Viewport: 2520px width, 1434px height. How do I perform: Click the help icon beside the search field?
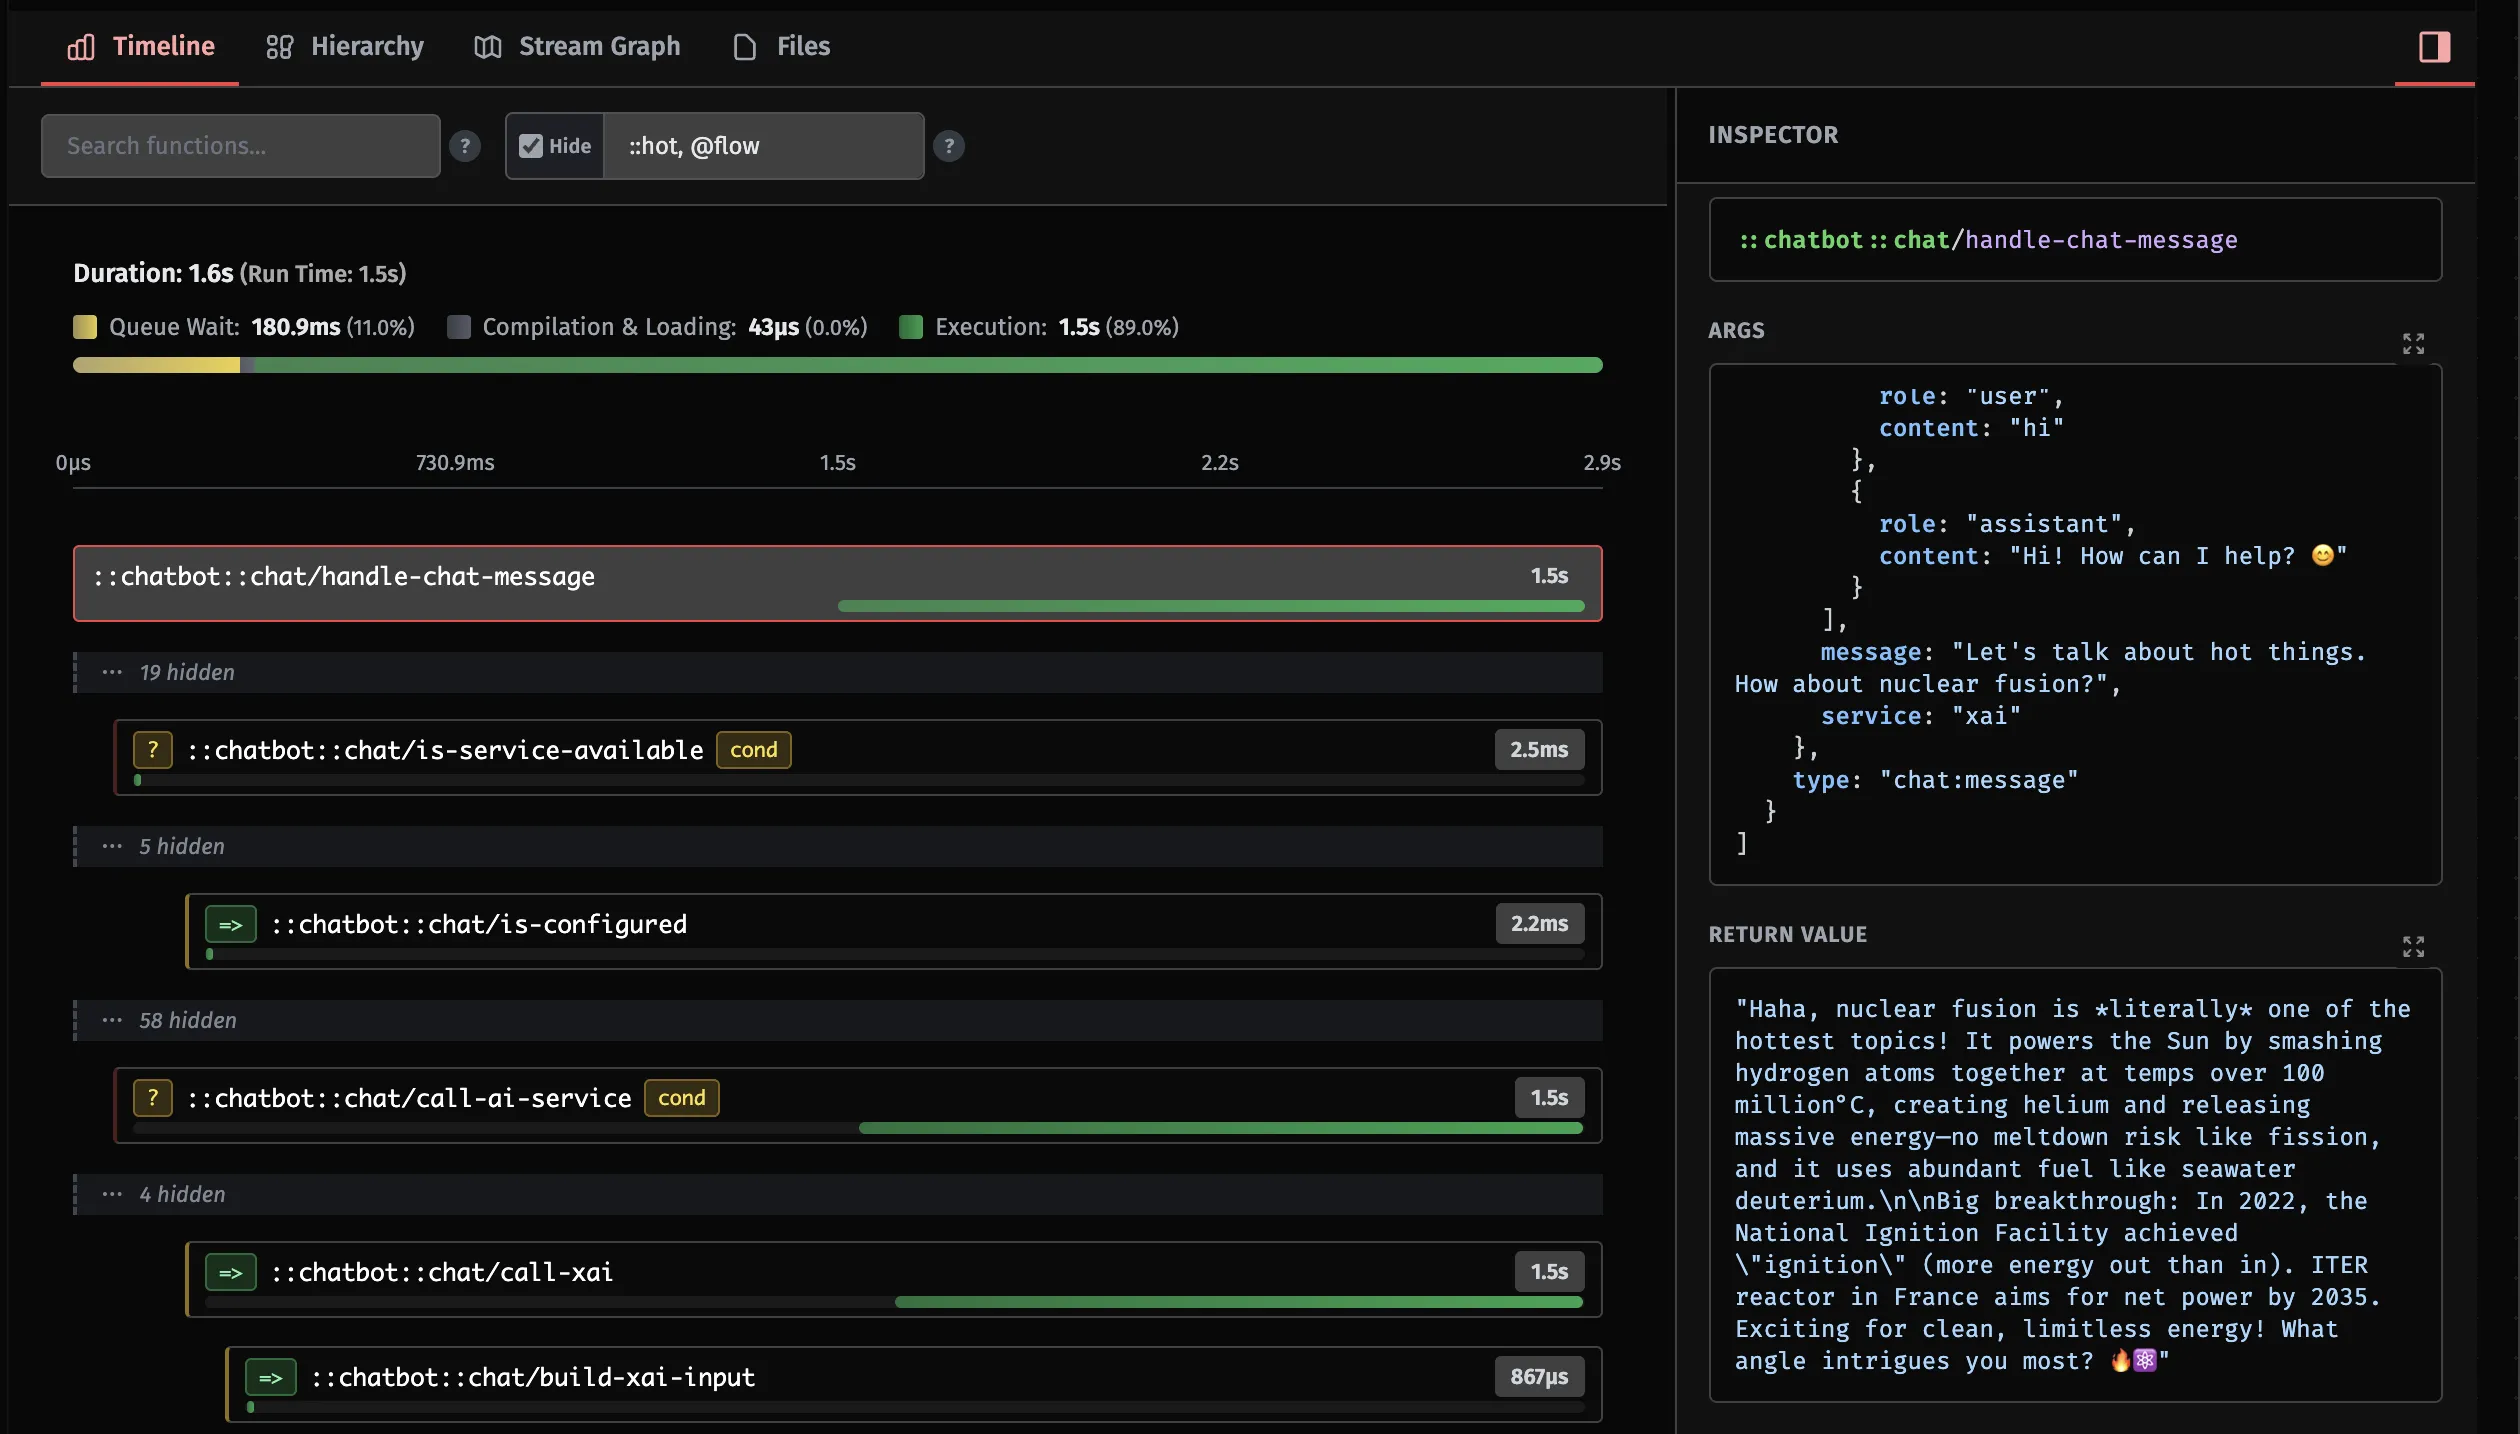click(464, 146)
